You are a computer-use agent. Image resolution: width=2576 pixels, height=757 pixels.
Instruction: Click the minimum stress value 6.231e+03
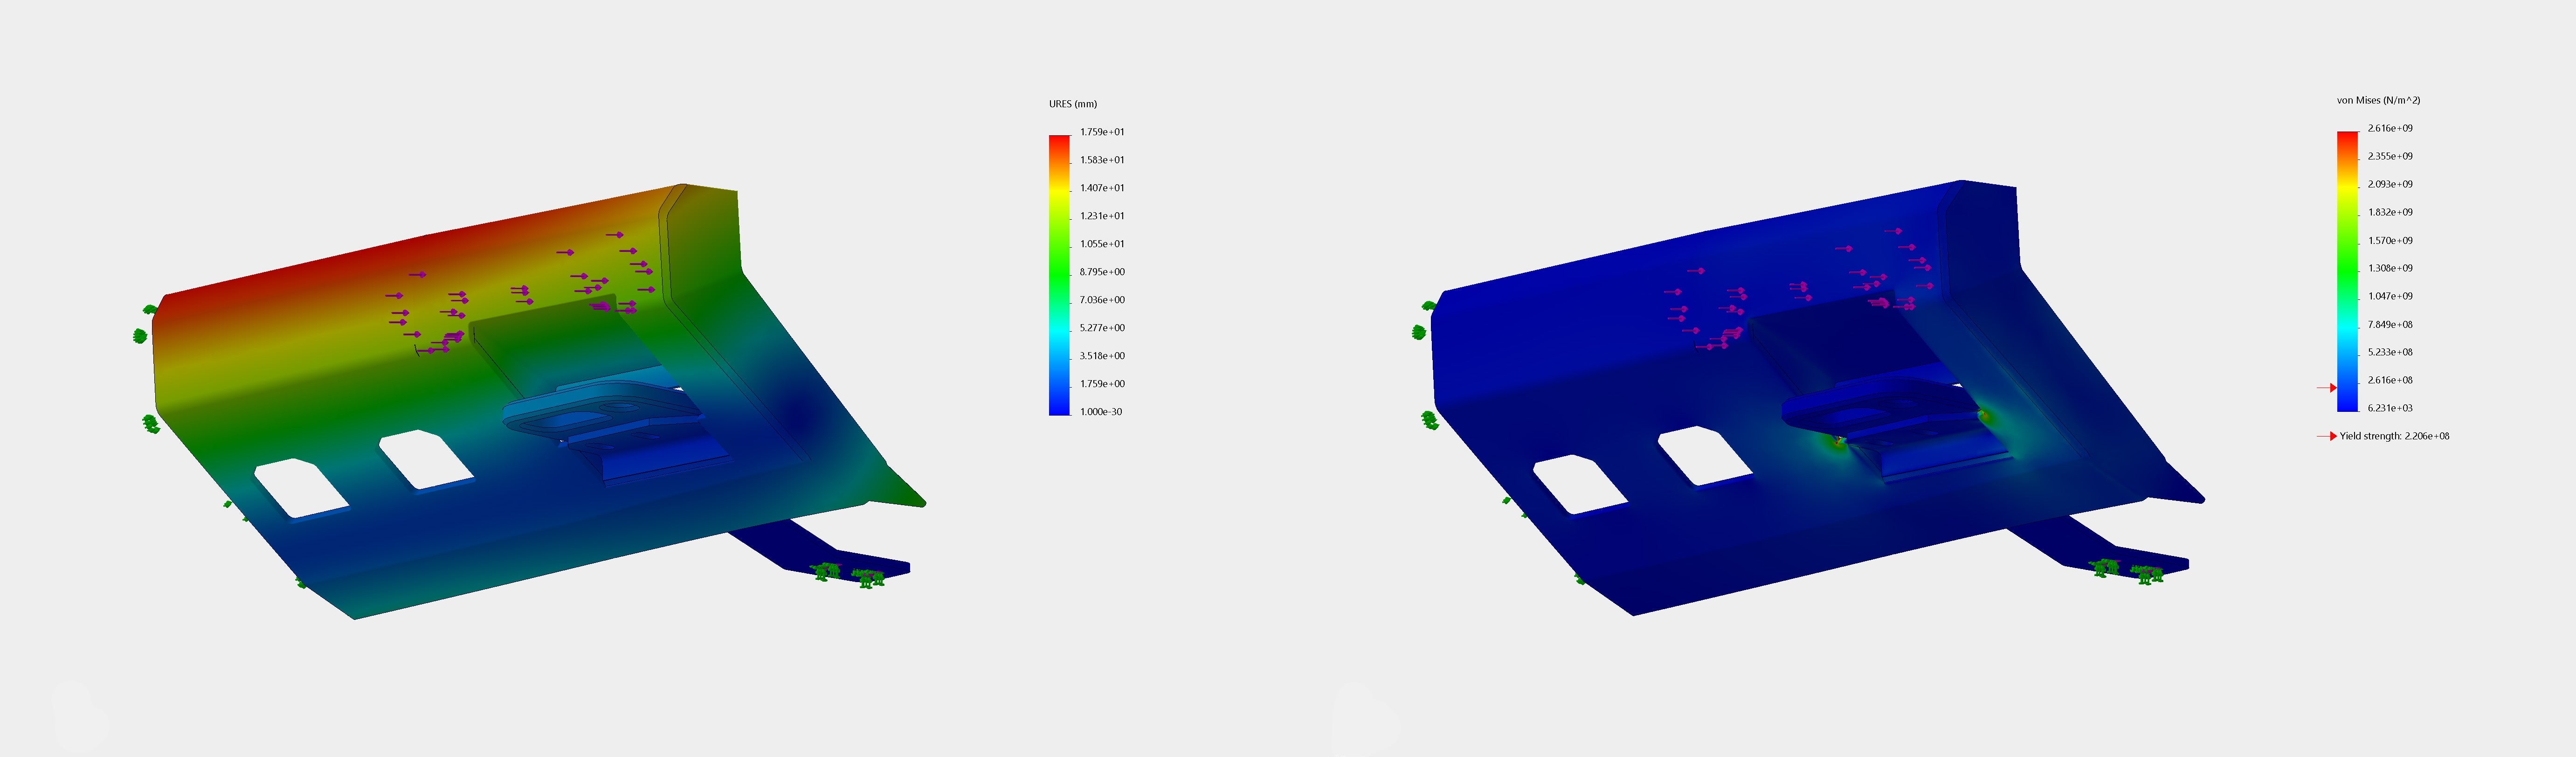click(2389, 408)
